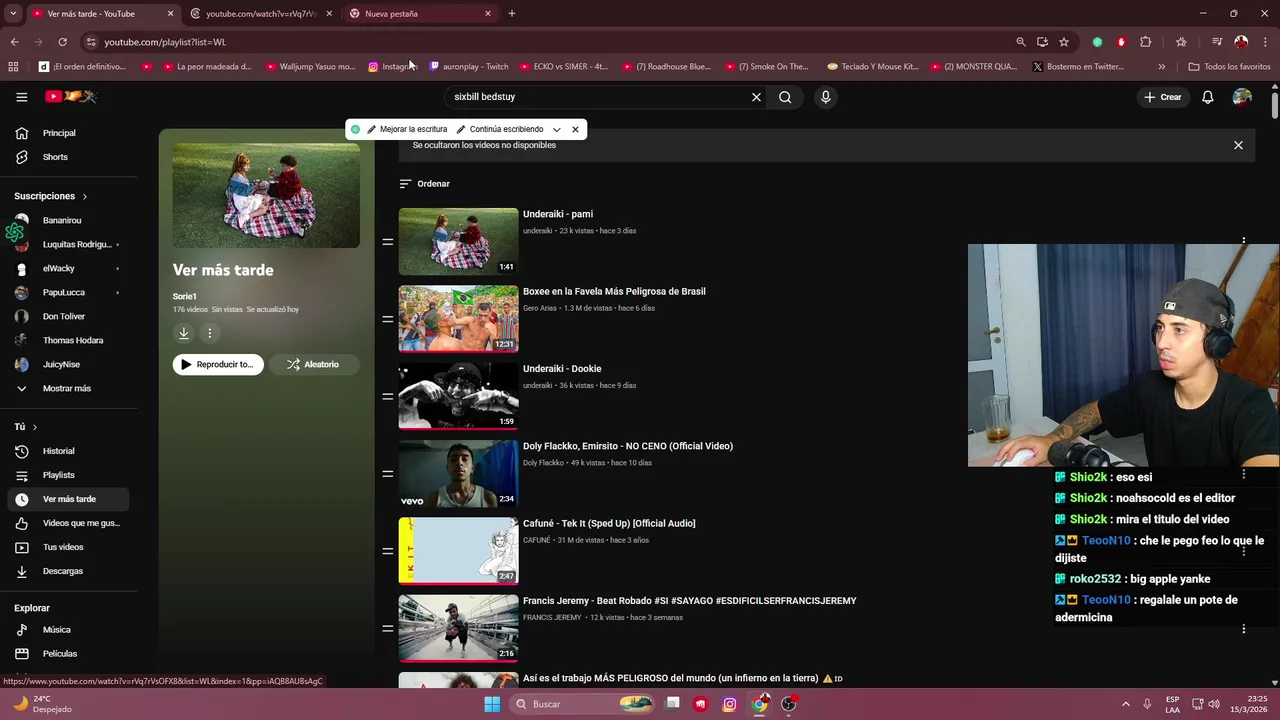Open Windows Start menu

(x=492, y=704)
